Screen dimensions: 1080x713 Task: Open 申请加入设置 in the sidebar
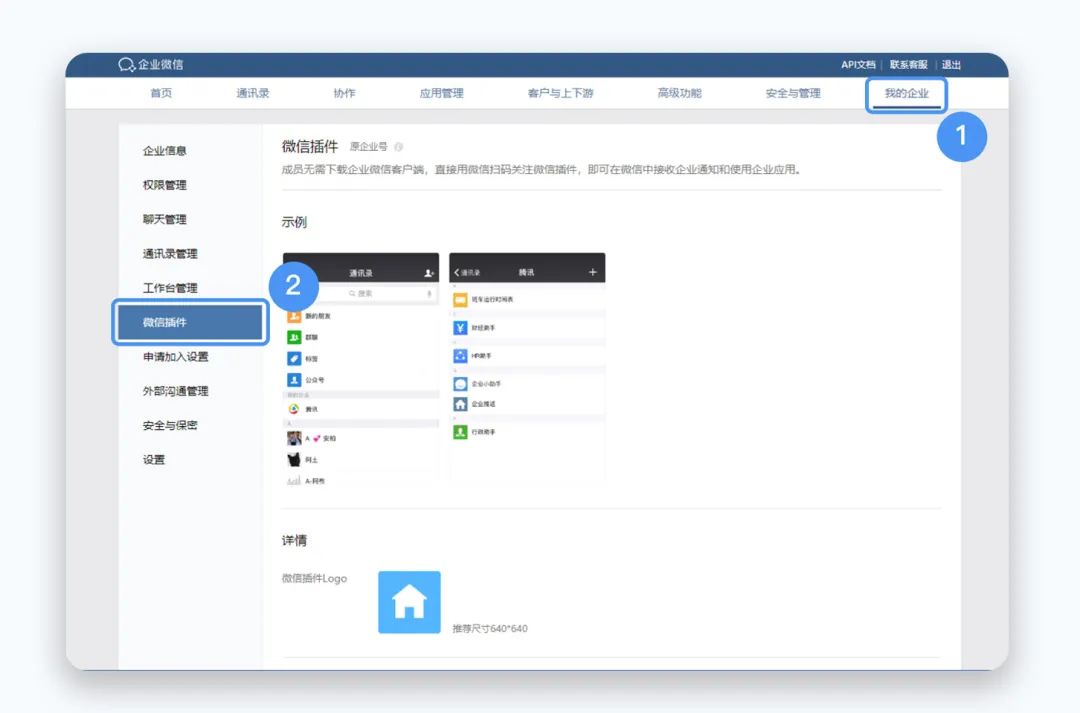pos(176,357)
